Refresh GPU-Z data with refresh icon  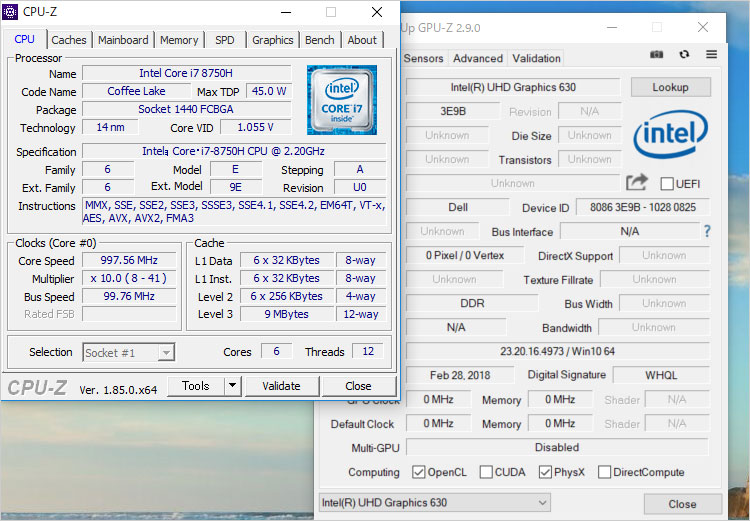click(684, 55)
